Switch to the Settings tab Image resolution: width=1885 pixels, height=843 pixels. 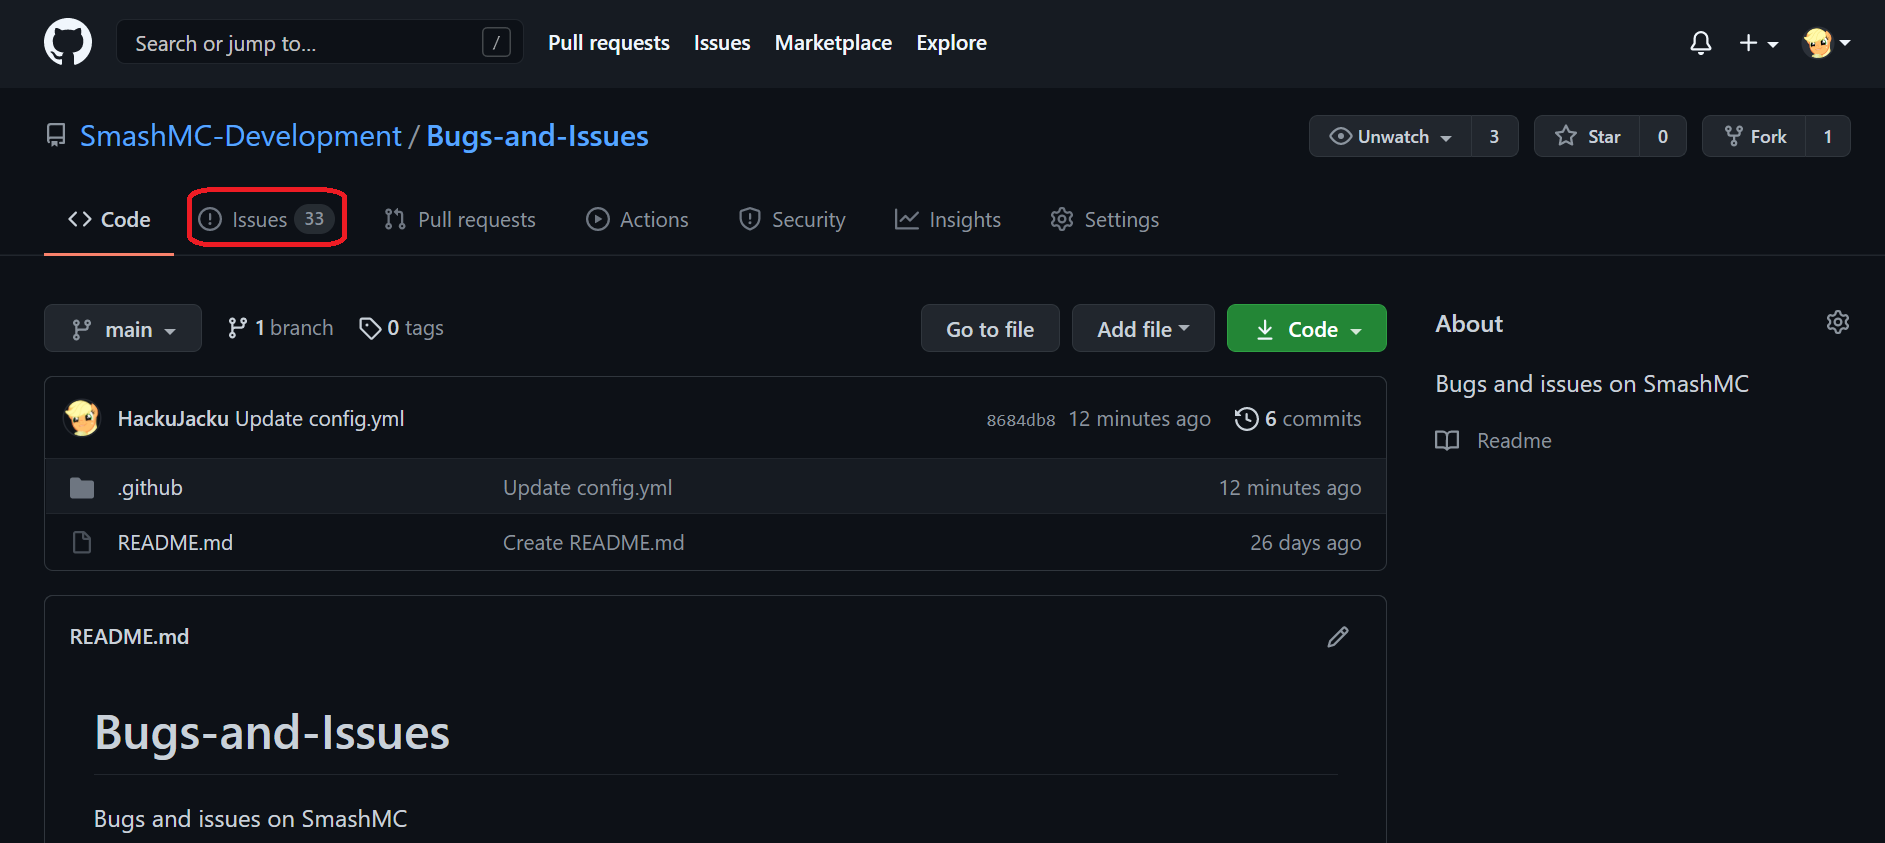[x=1105, y=219]
